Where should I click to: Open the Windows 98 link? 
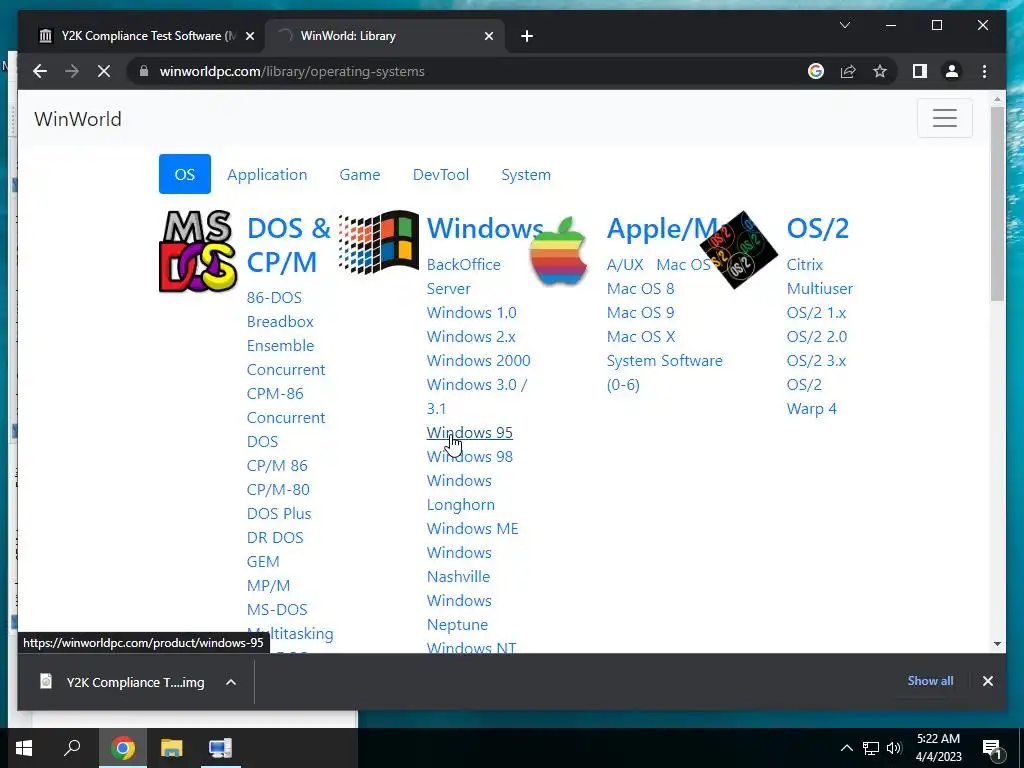[x=470, y=456]
